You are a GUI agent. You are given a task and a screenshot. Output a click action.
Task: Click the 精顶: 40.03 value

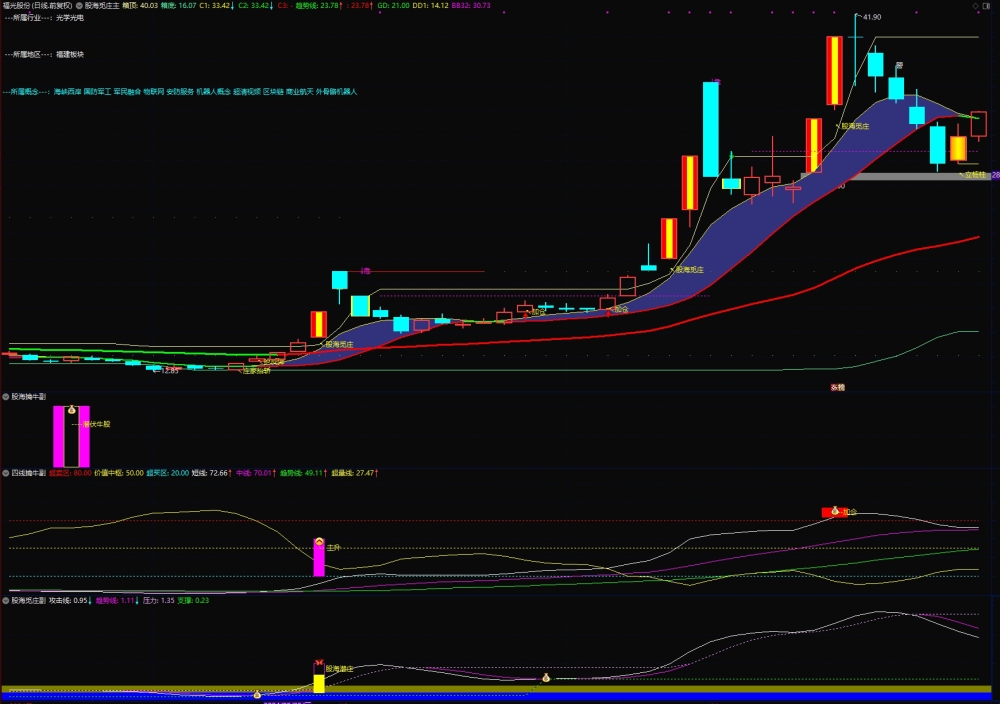click(x=140, y=5)
